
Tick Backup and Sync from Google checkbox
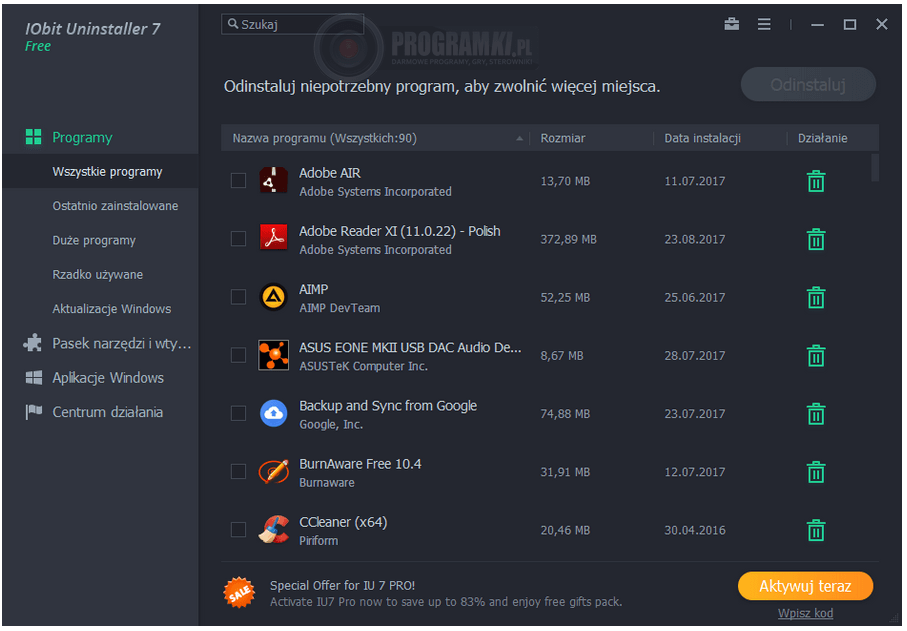[238, 413]
